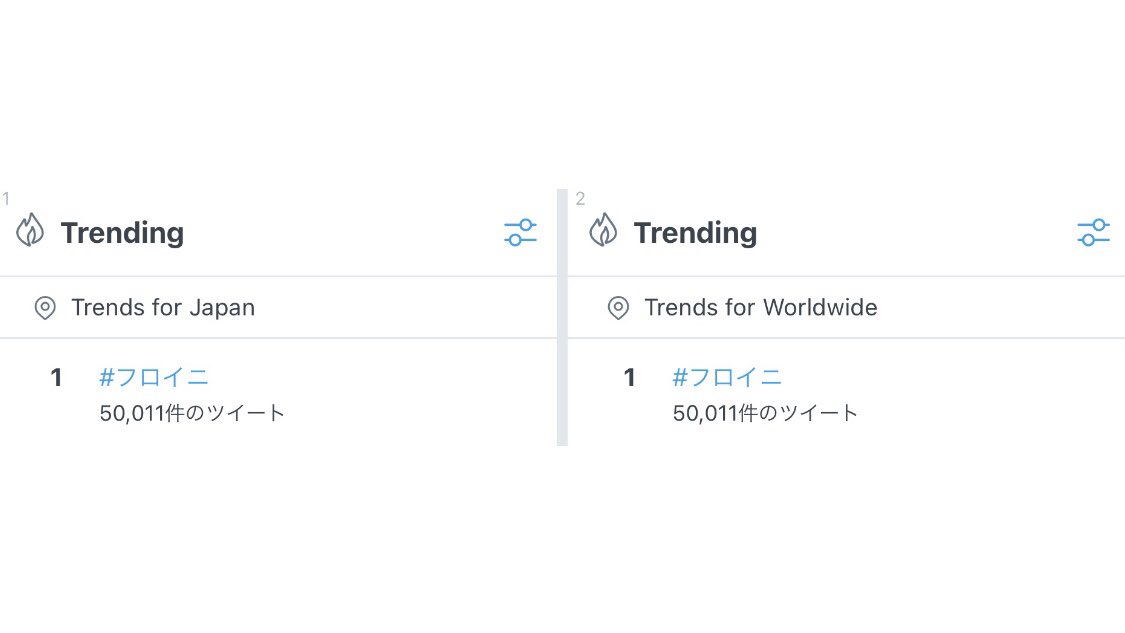The width and height of the screenshot is (1125, 633).
Task: Open #フロイニ hashtag in Japan trends
Action: [x=154, y=377]
